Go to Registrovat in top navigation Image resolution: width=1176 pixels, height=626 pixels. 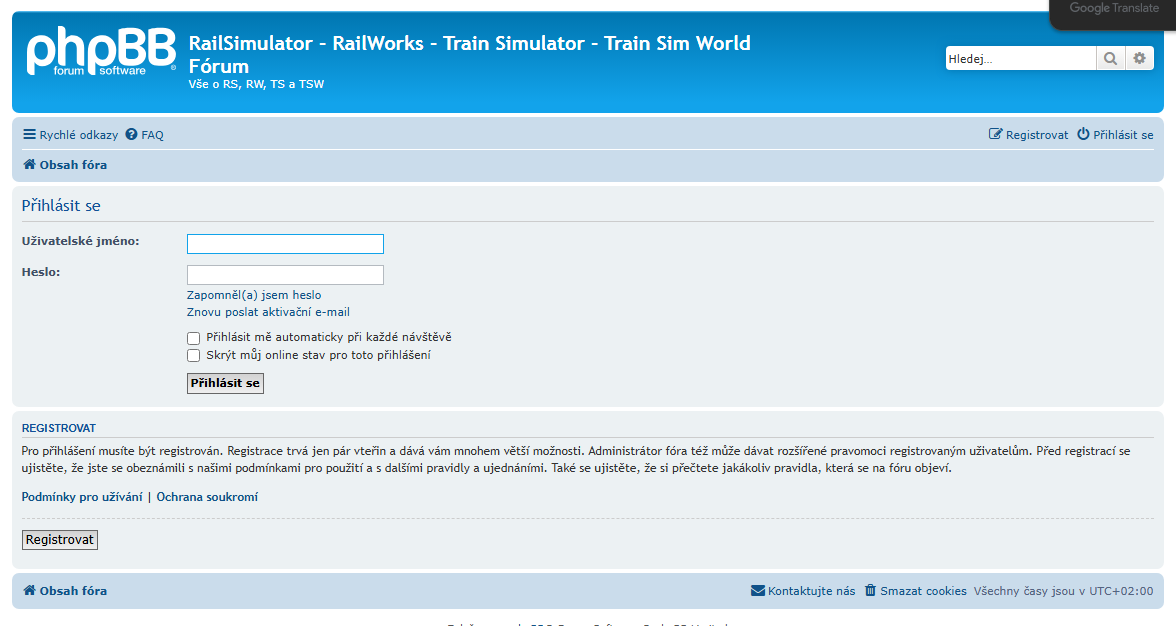[x=1028, y=134]
